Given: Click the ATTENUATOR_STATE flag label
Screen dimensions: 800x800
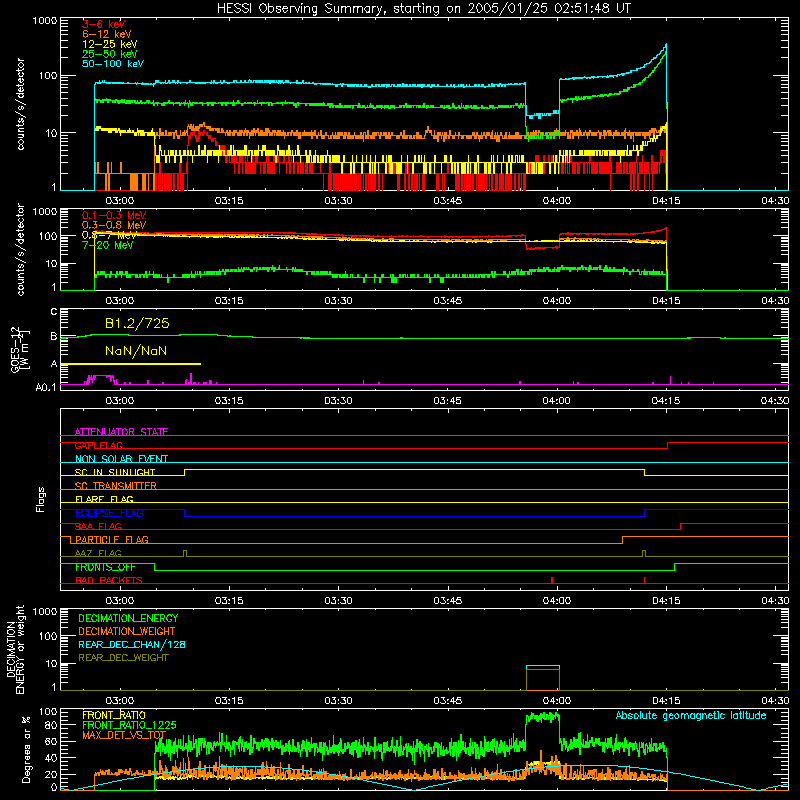Looking at the screenshot, I should coord(121,432).
